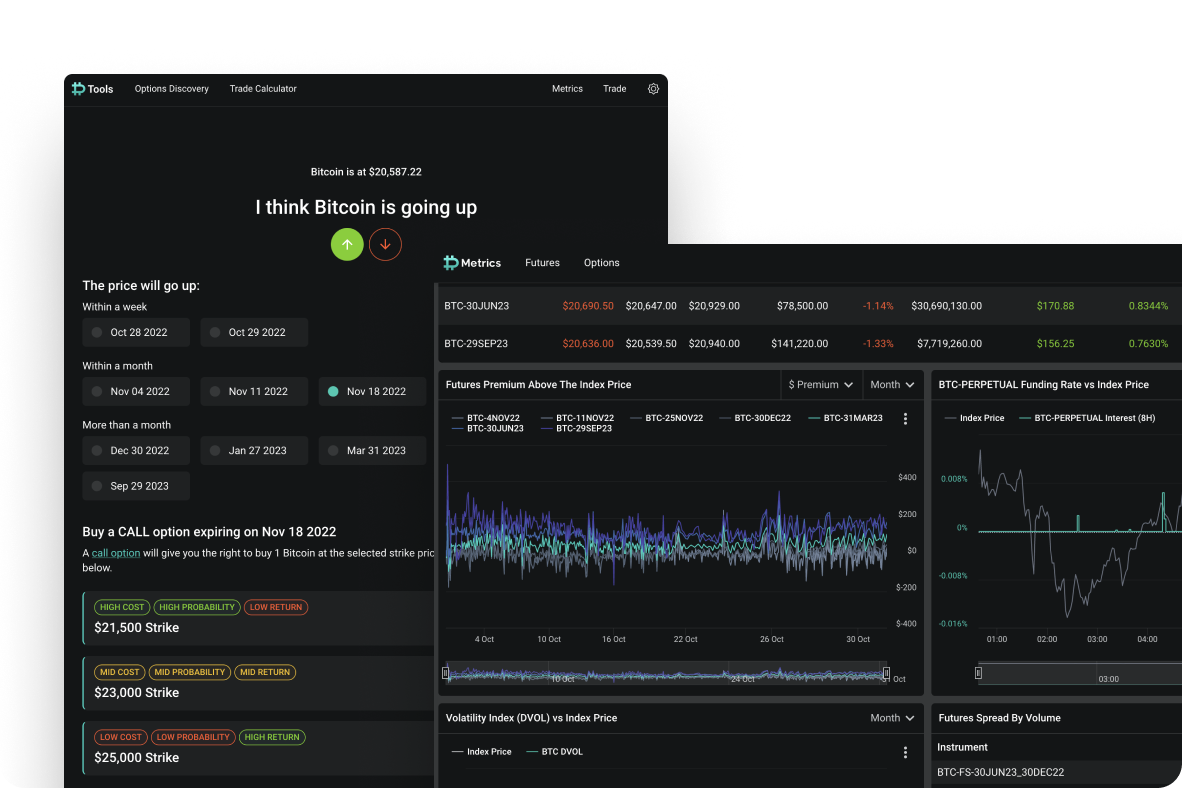Open the settings gear icon
The width and height of the screenshot is (1182, 788).
(x=653, y=89)
